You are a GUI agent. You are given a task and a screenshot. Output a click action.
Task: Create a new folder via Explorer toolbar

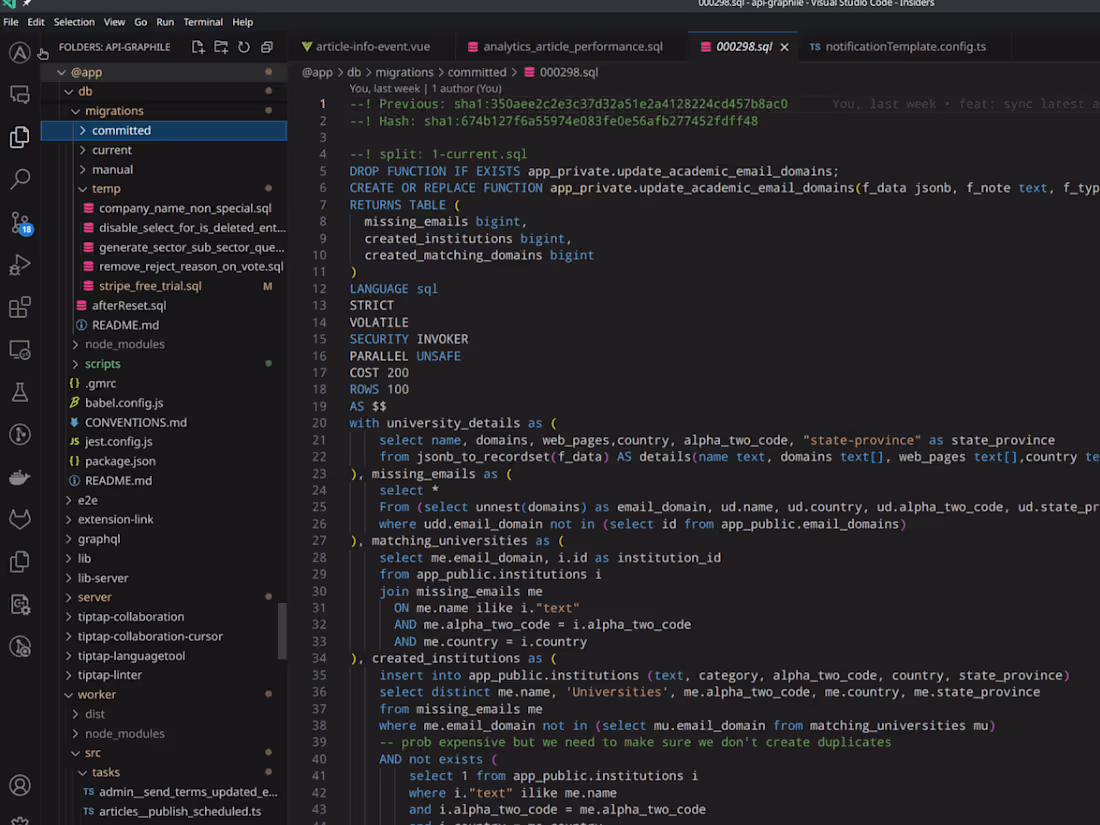click(x=222, y=46)
